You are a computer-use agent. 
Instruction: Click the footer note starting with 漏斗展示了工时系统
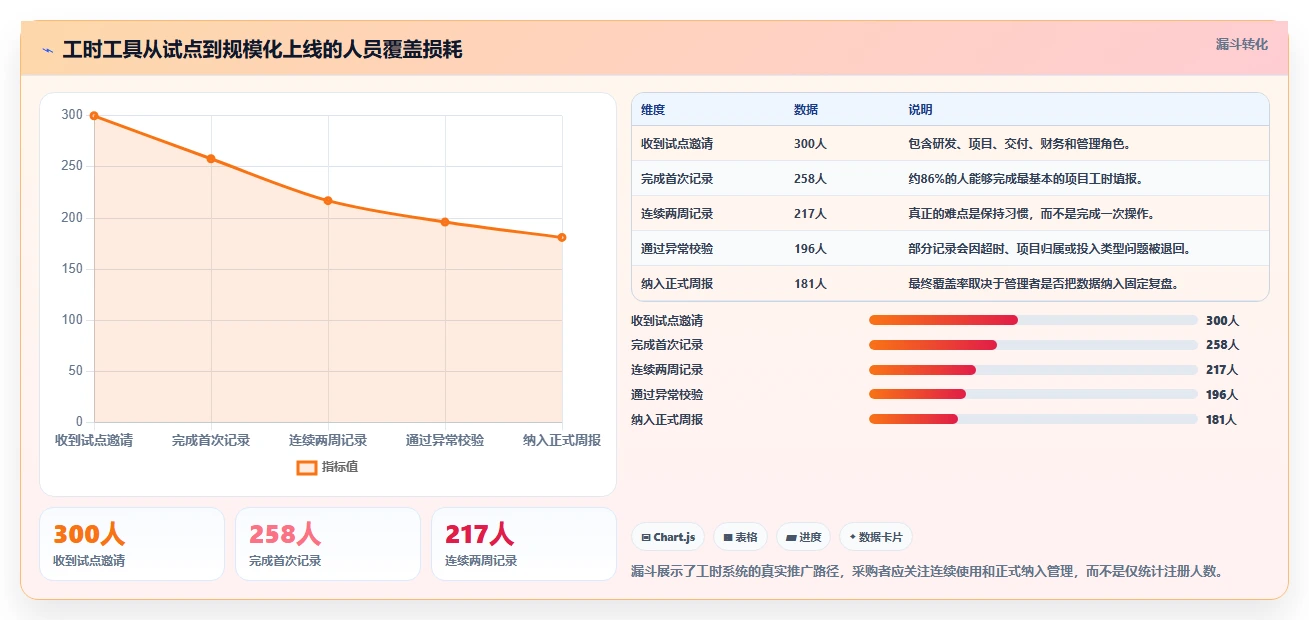(x=927, y=572)
